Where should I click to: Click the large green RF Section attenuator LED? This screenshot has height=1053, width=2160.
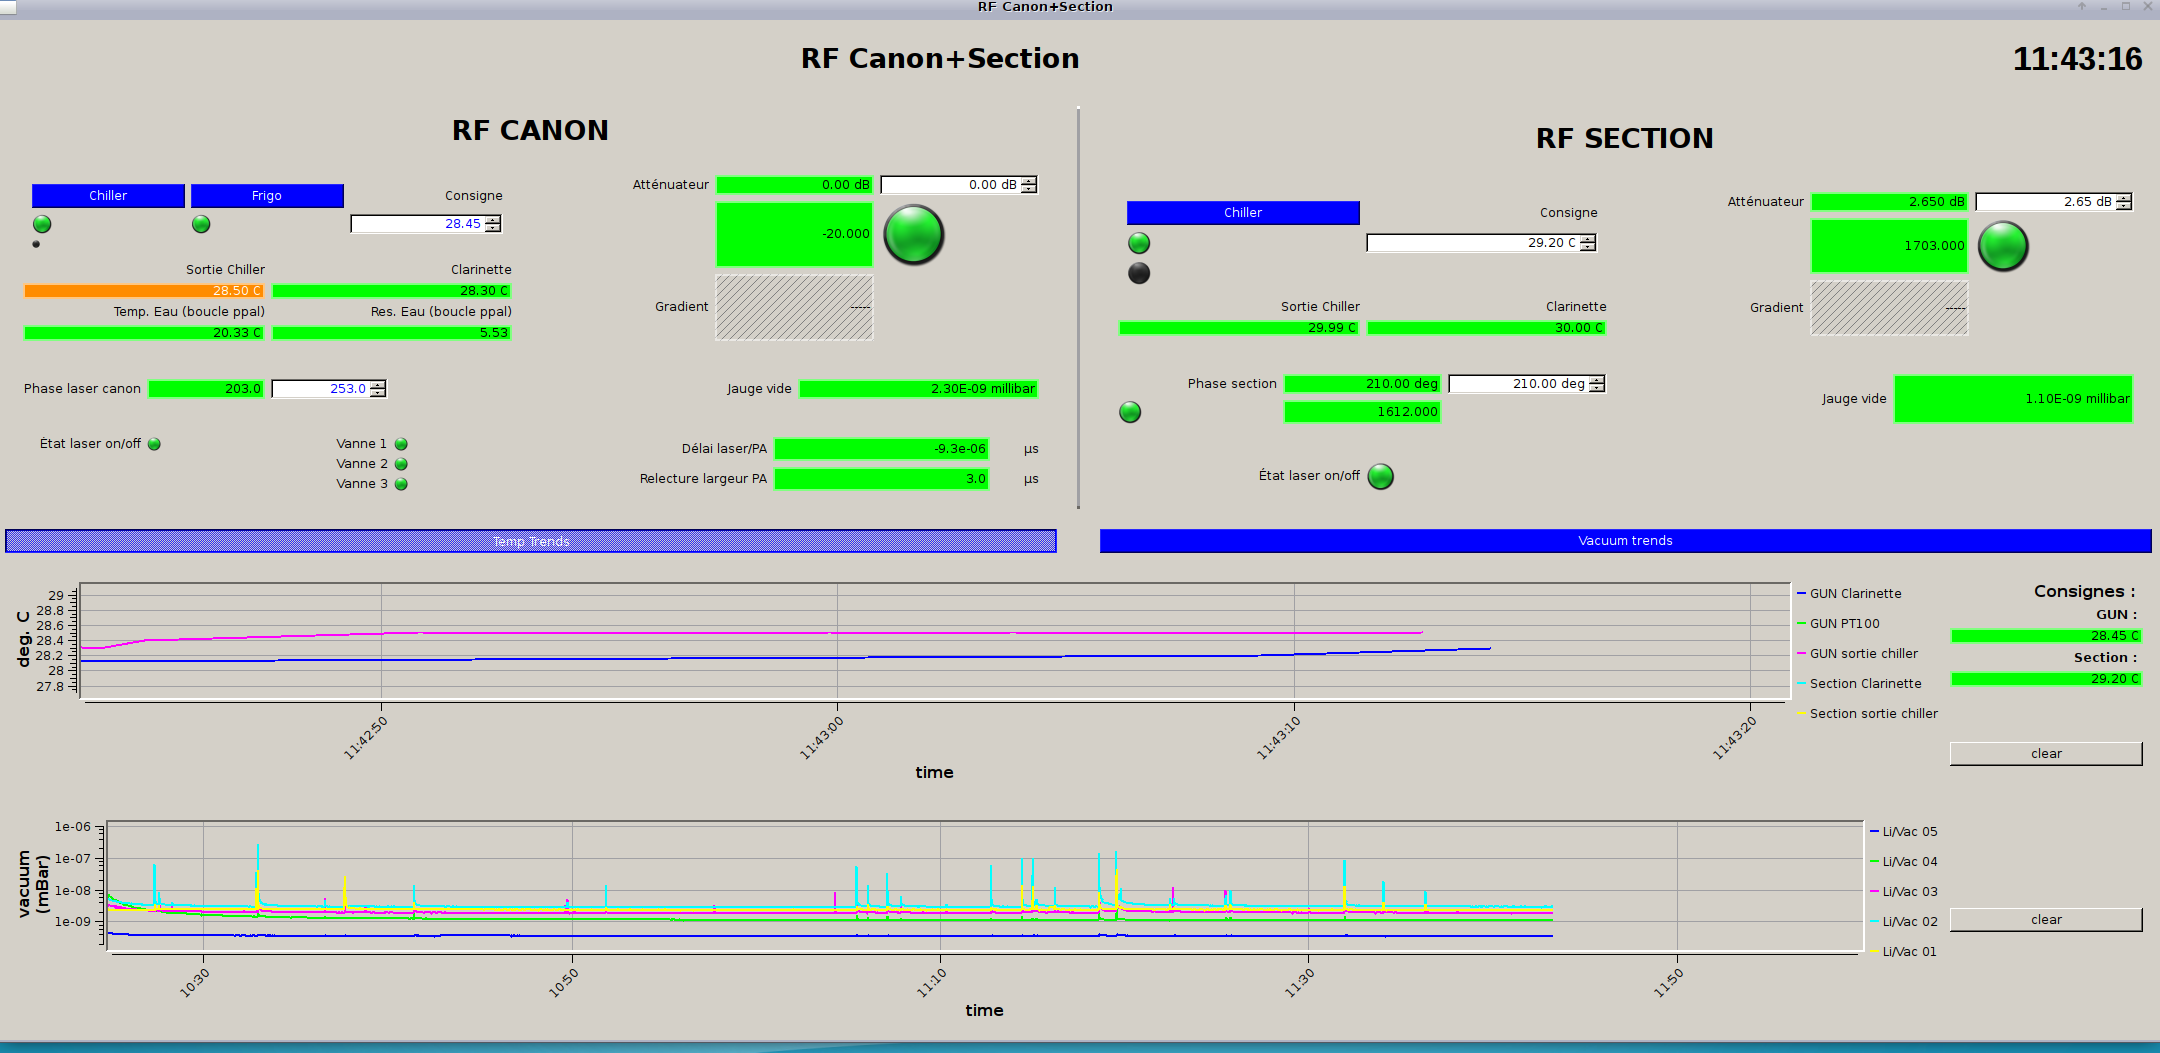click(2003, 246)
